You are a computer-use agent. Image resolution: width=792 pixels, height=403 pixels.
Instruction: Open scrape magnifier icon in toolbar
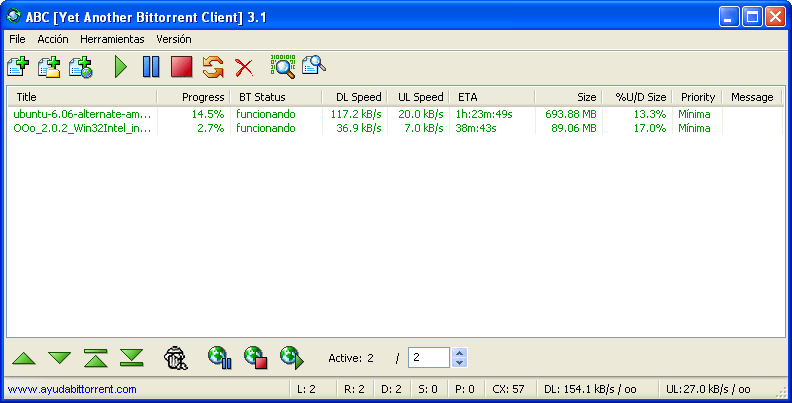[283, 67]
